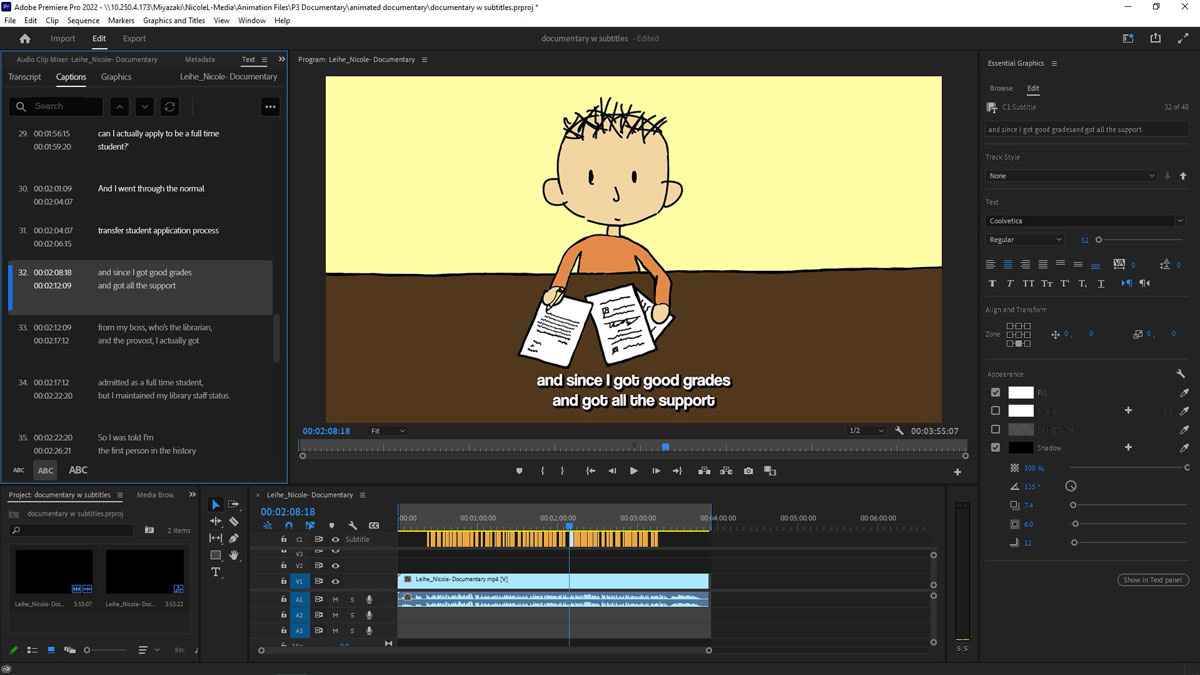Switch to Import workspace
This screenshot has width=1200, height=675.
63,39
